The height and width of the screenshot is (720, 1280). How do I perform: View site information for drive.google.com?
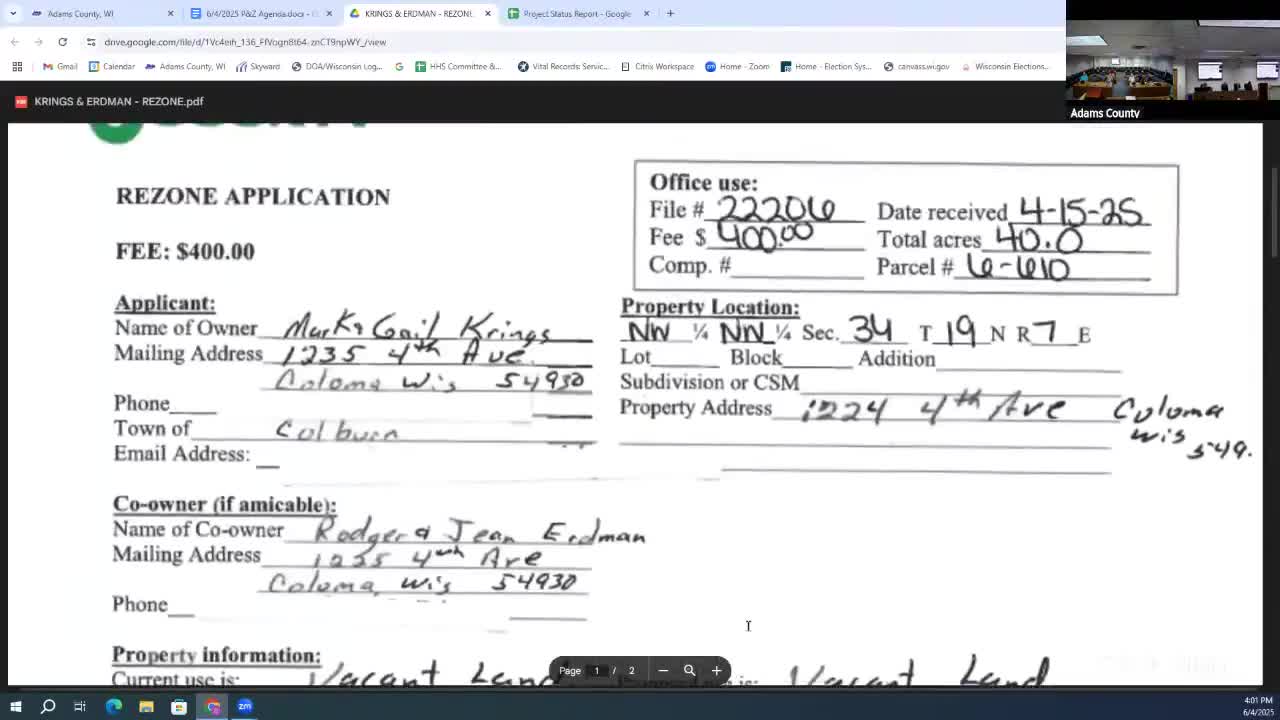tap(91, 42)
